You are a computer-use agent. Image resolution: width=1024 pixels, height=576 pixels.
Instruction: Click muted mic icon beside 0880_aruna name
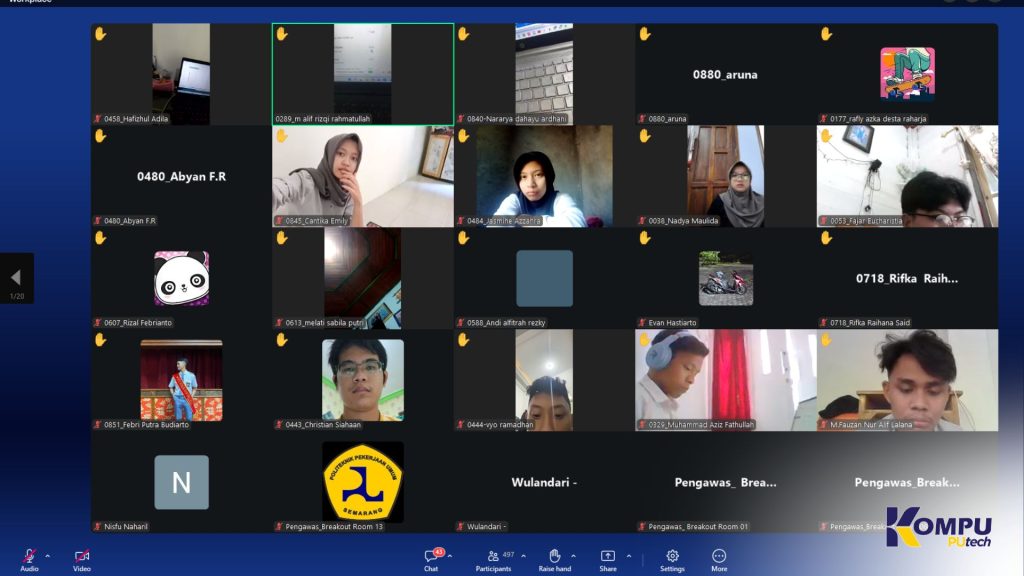642,119
